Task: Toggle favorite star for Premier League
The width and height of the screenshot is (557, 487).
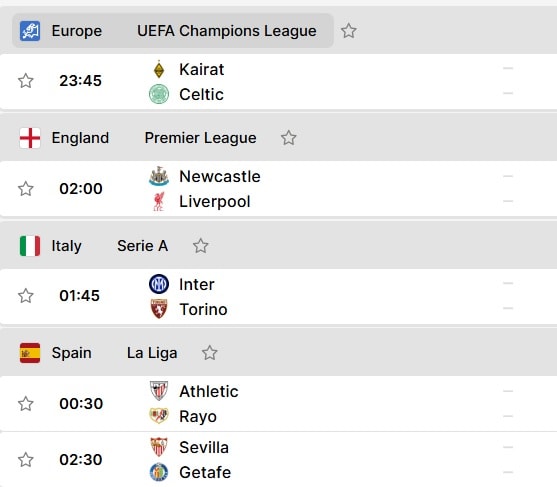Action: (x=289, y=138)
